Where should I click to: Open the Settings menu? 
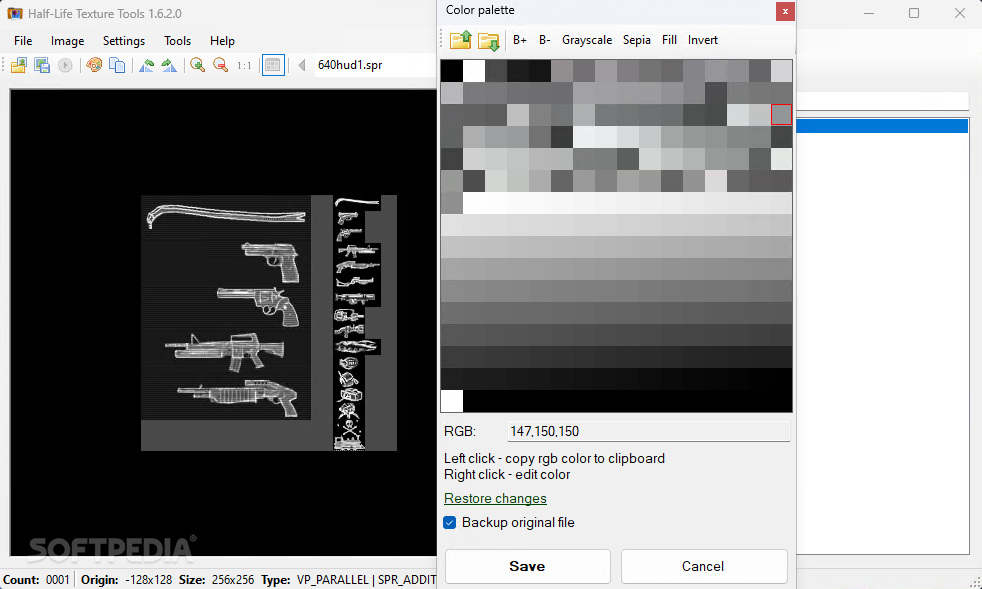point(124,41)
